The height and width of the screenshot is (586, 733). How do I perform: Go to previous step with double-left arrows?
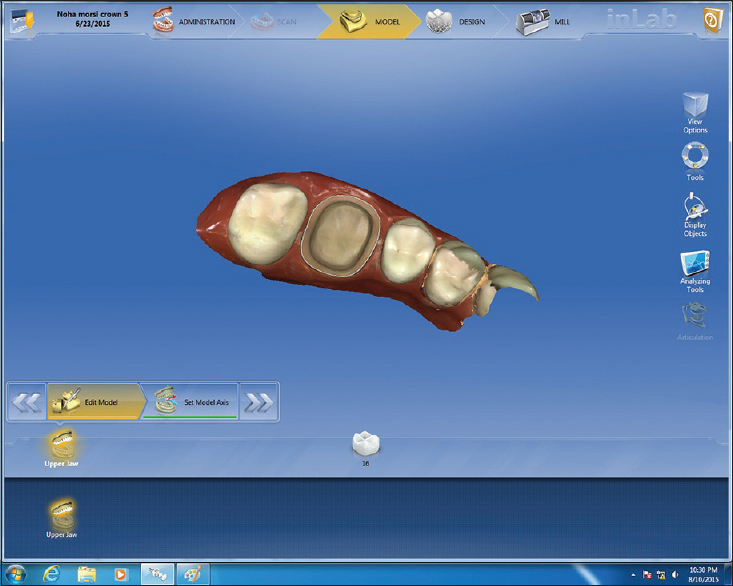pos(28,402)
